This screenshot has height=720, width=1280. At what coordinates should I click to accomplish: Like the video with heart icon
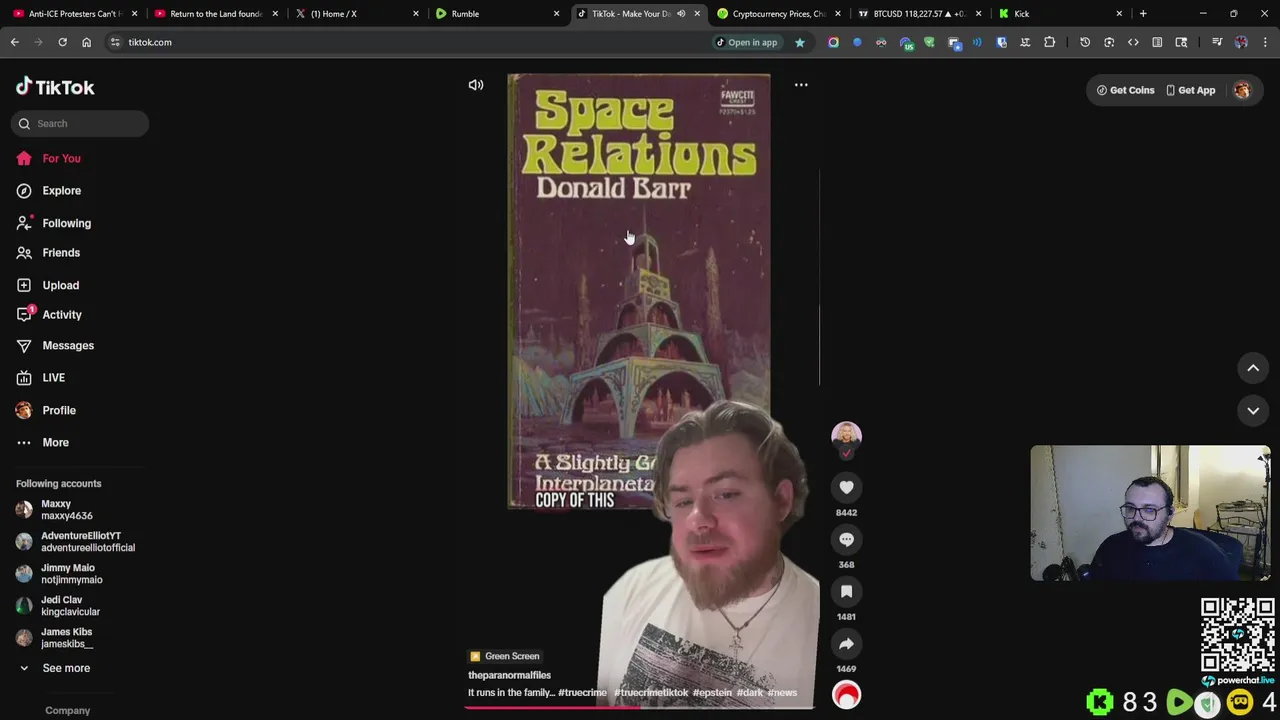846,487
